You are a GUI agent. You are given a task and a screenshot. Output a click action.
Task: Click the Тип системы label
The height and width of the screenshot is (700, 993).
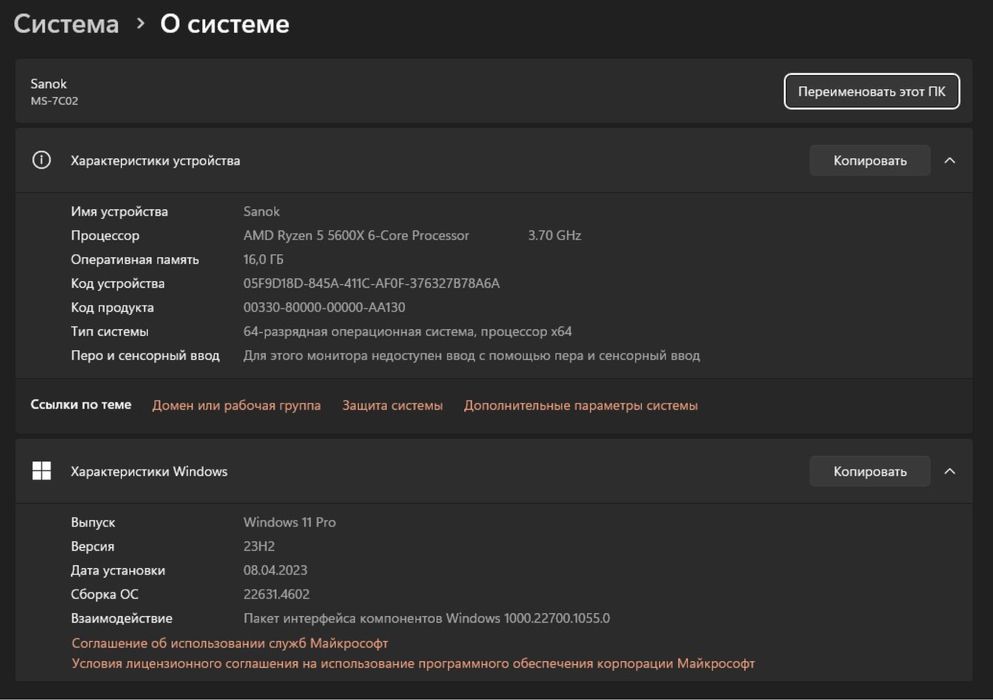(110, 332)
